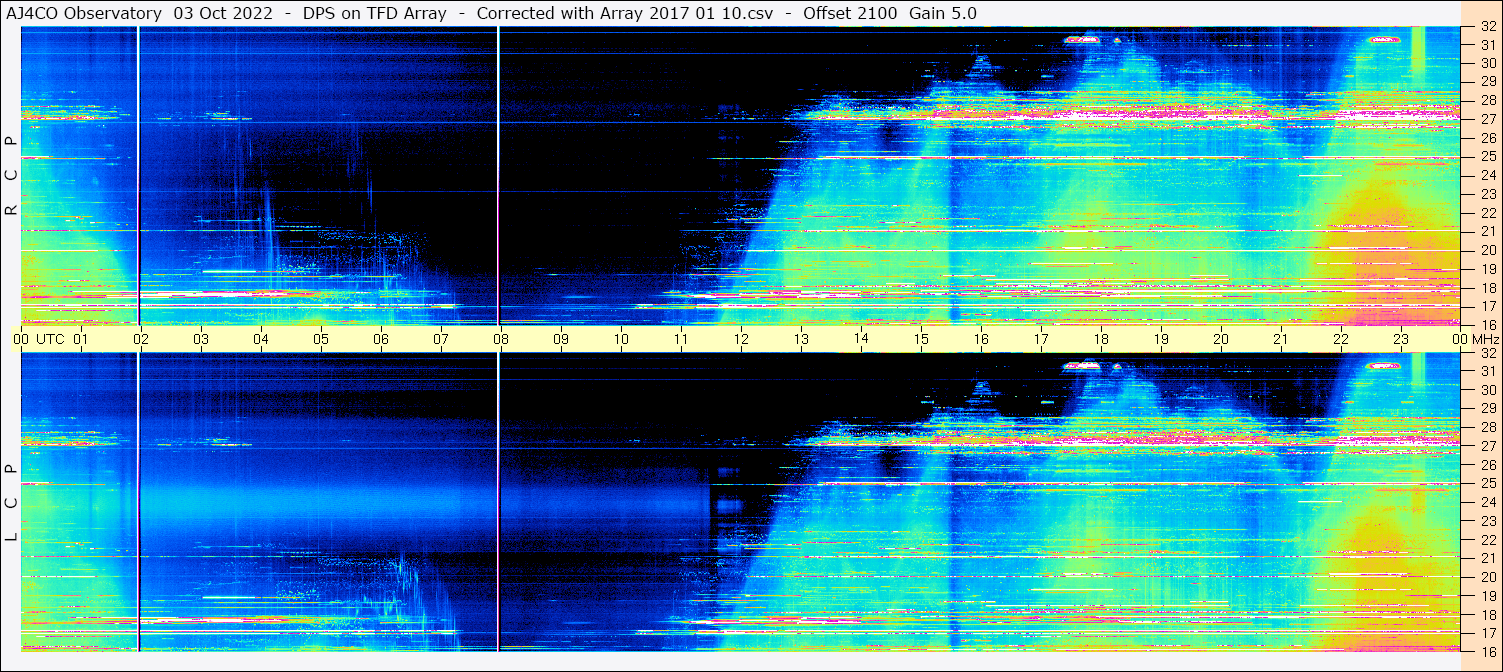Select hour 05 on the time axis
The height and width of the screenshot is (672, 1503).
pyautogui.click(x=321, y=339)
